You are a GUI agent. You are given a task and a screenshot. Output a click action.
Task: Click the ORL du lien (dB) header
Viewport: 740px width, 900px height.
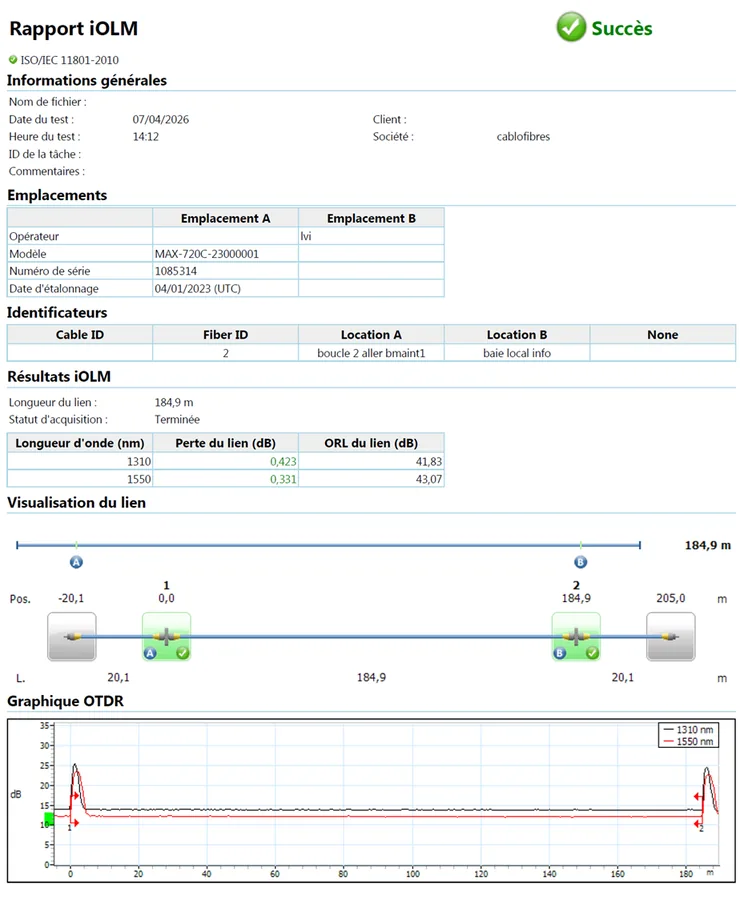[x=371, y=443]
